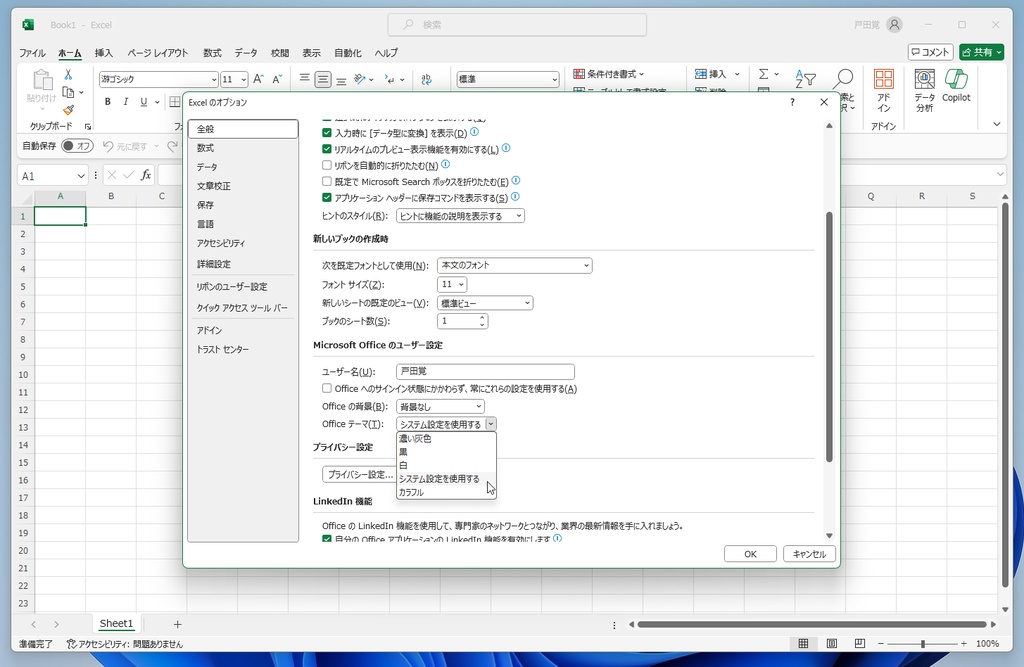Click the top align icon
The image size is (1024, 667).
click(304, 78)
